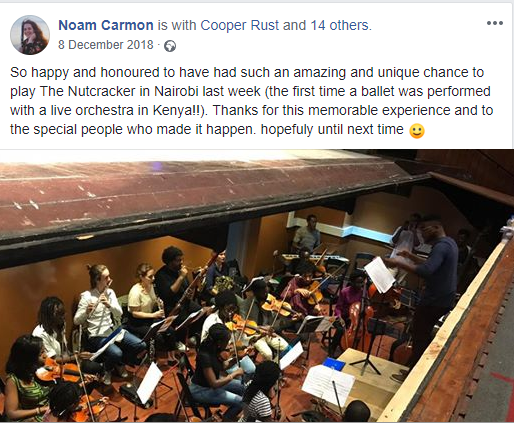This screenshot has height=423, width=514.
Task: Open Noam Carmon's profile picture
Action: (30, 35)
